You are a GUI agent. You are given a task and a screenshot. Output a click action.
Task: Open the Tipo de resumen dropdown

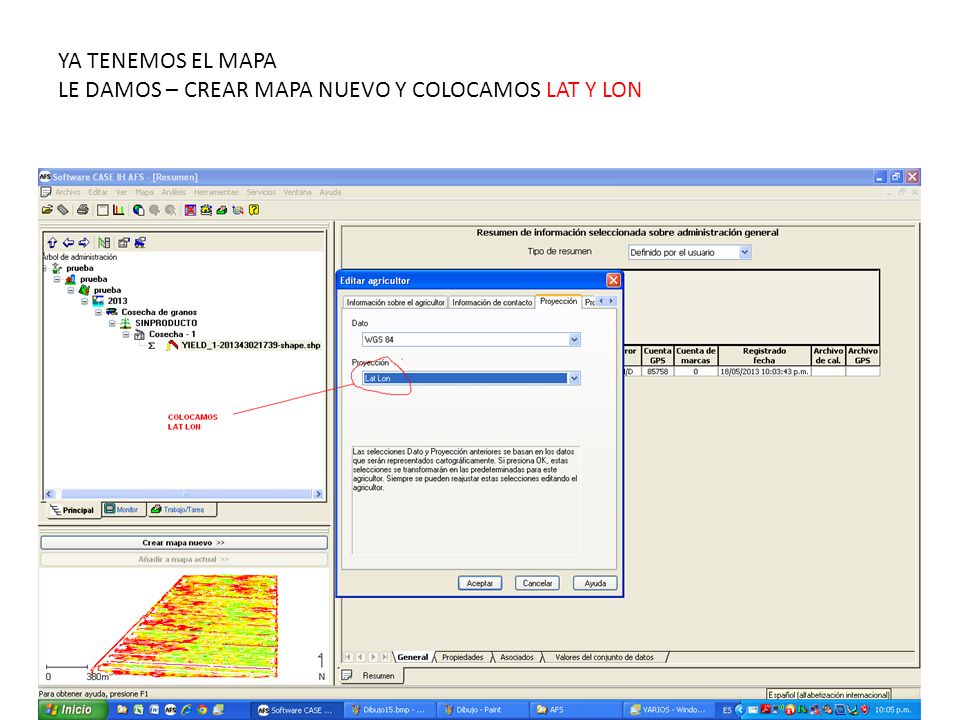(744, 252)
